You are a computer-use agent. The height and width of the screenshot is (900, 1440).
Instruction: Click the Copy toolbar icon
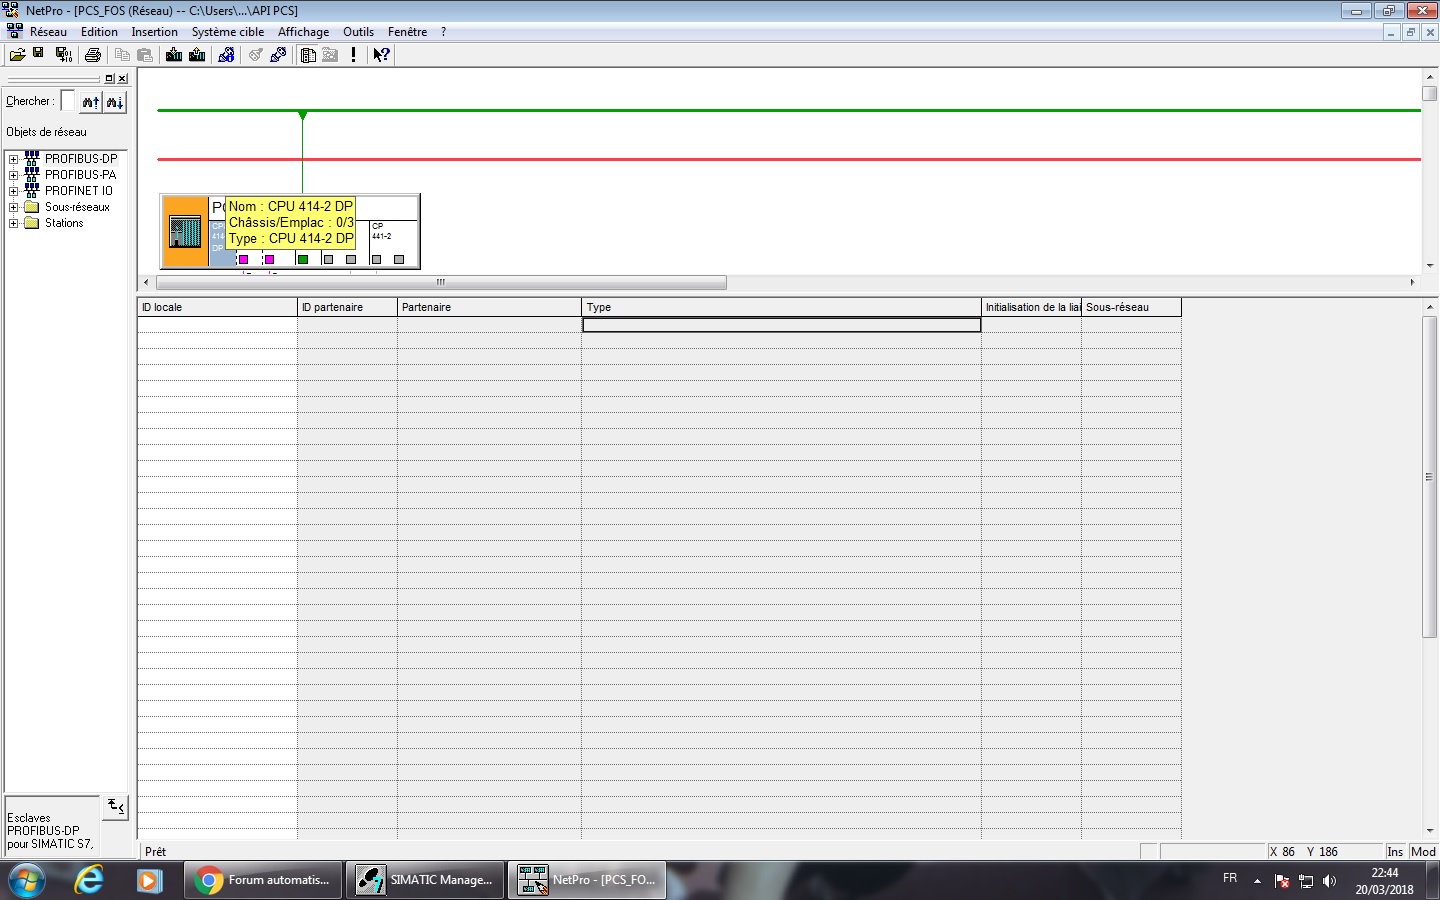[x=122, y=55]
